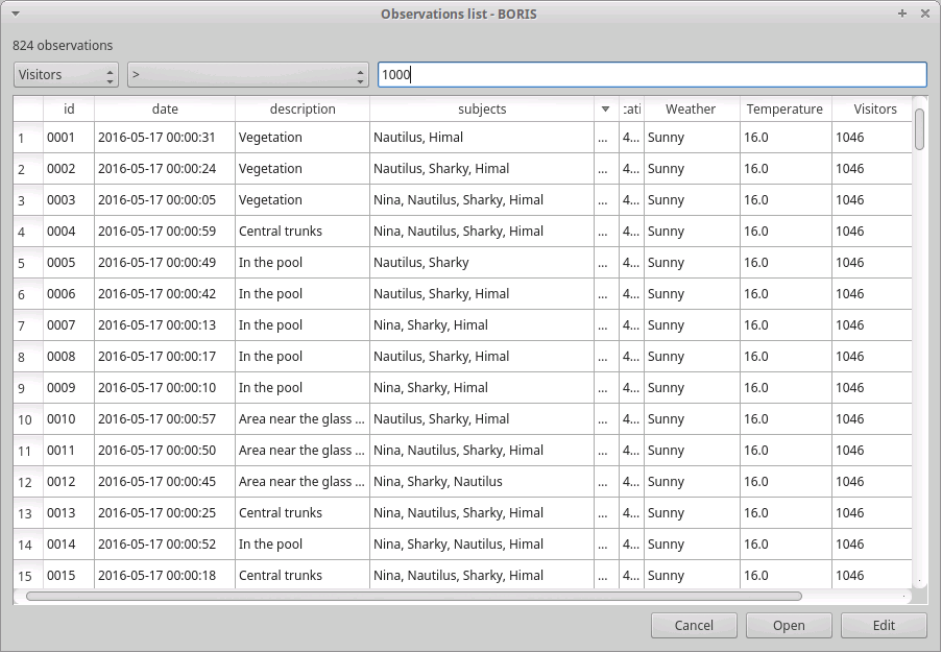Screen dimensions: 941x652
Task: Open window menu arrow in title bar
Action: point(16,13)
